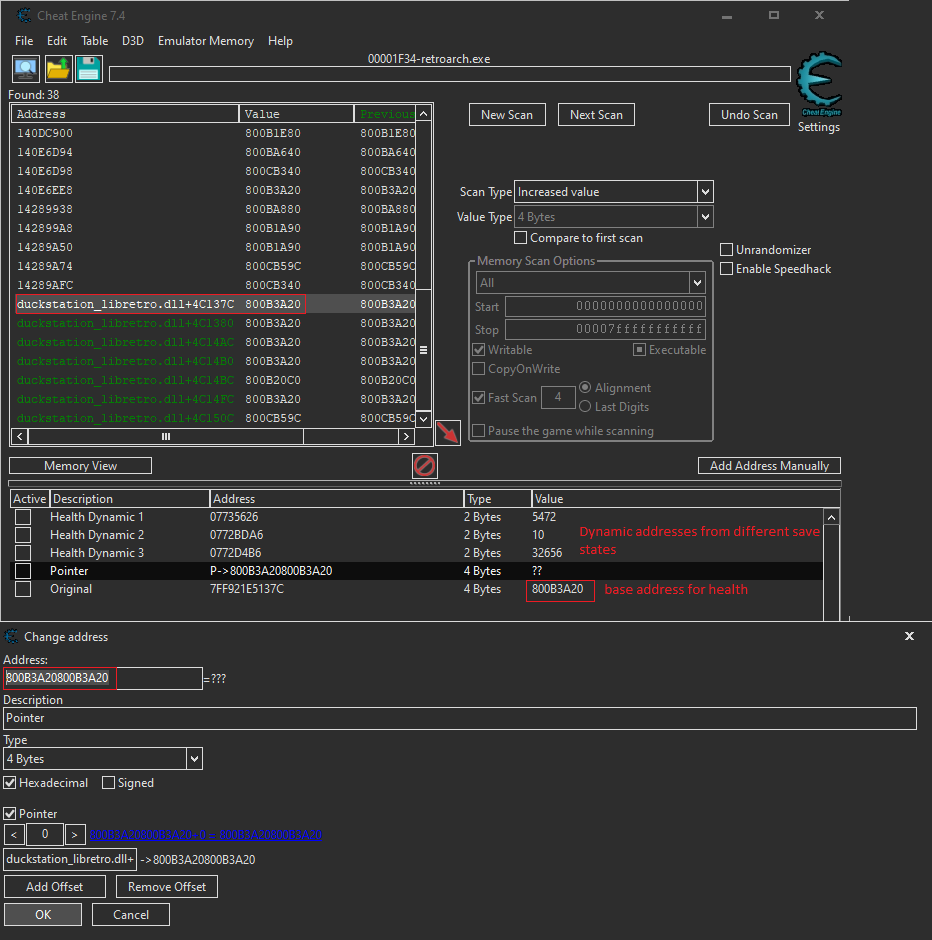
Task: Increase the offset with right arrow
Action: click(74, 834)
